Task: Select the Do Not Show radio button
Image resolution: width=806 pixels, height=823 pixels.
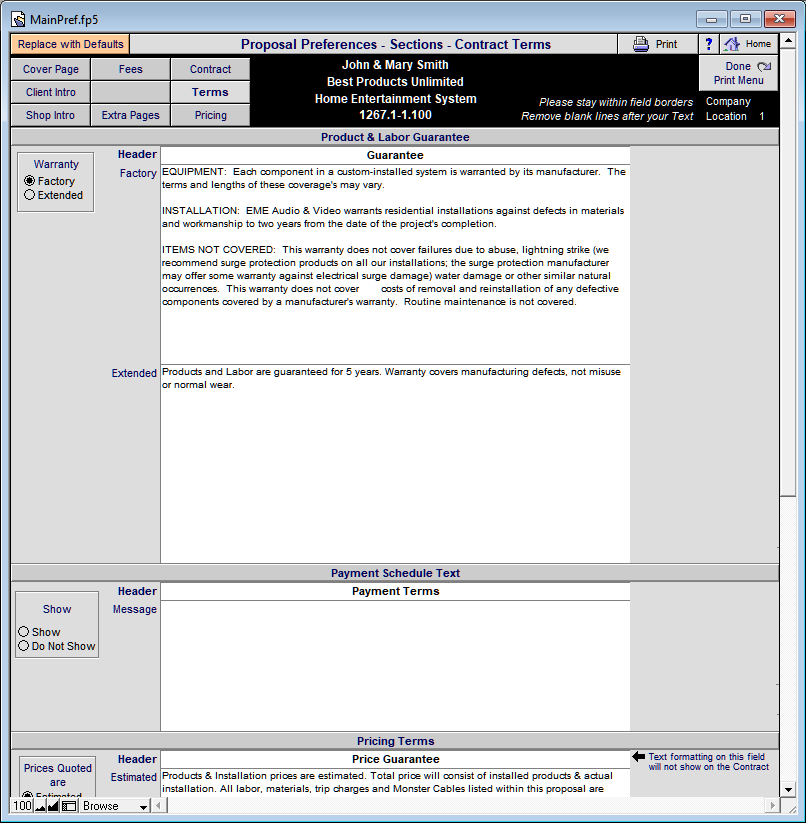Action: (24, 646)
